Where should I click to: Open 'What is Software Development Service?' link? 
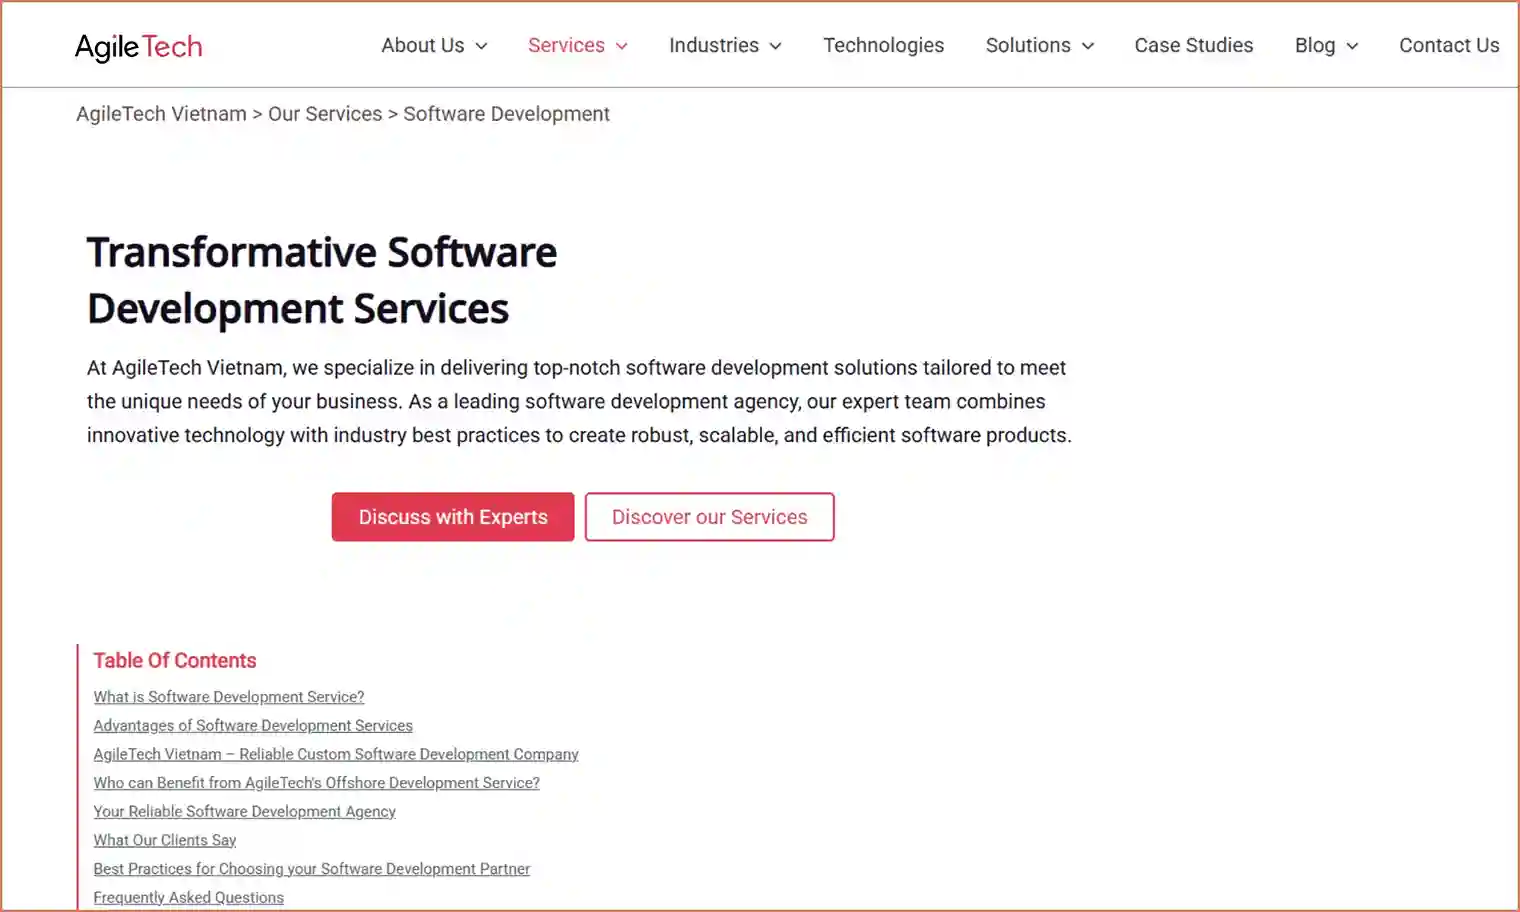[229, 697]
